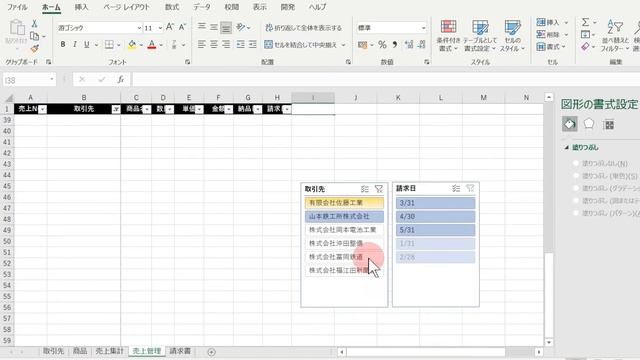Click the bottom align icon
This screenshot has width=640, height=360.
pyautogui.click(x=226, y=27)
